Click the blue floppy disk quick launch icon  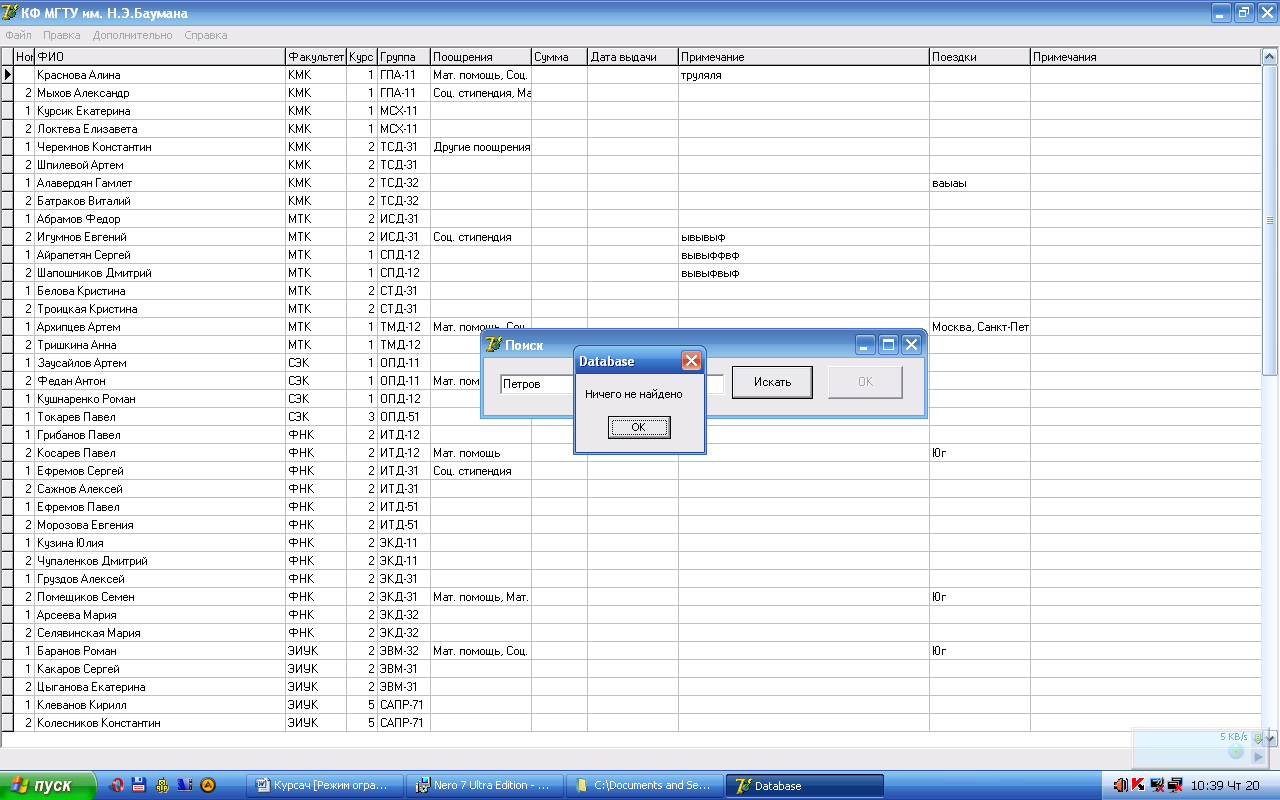point(139,785)
